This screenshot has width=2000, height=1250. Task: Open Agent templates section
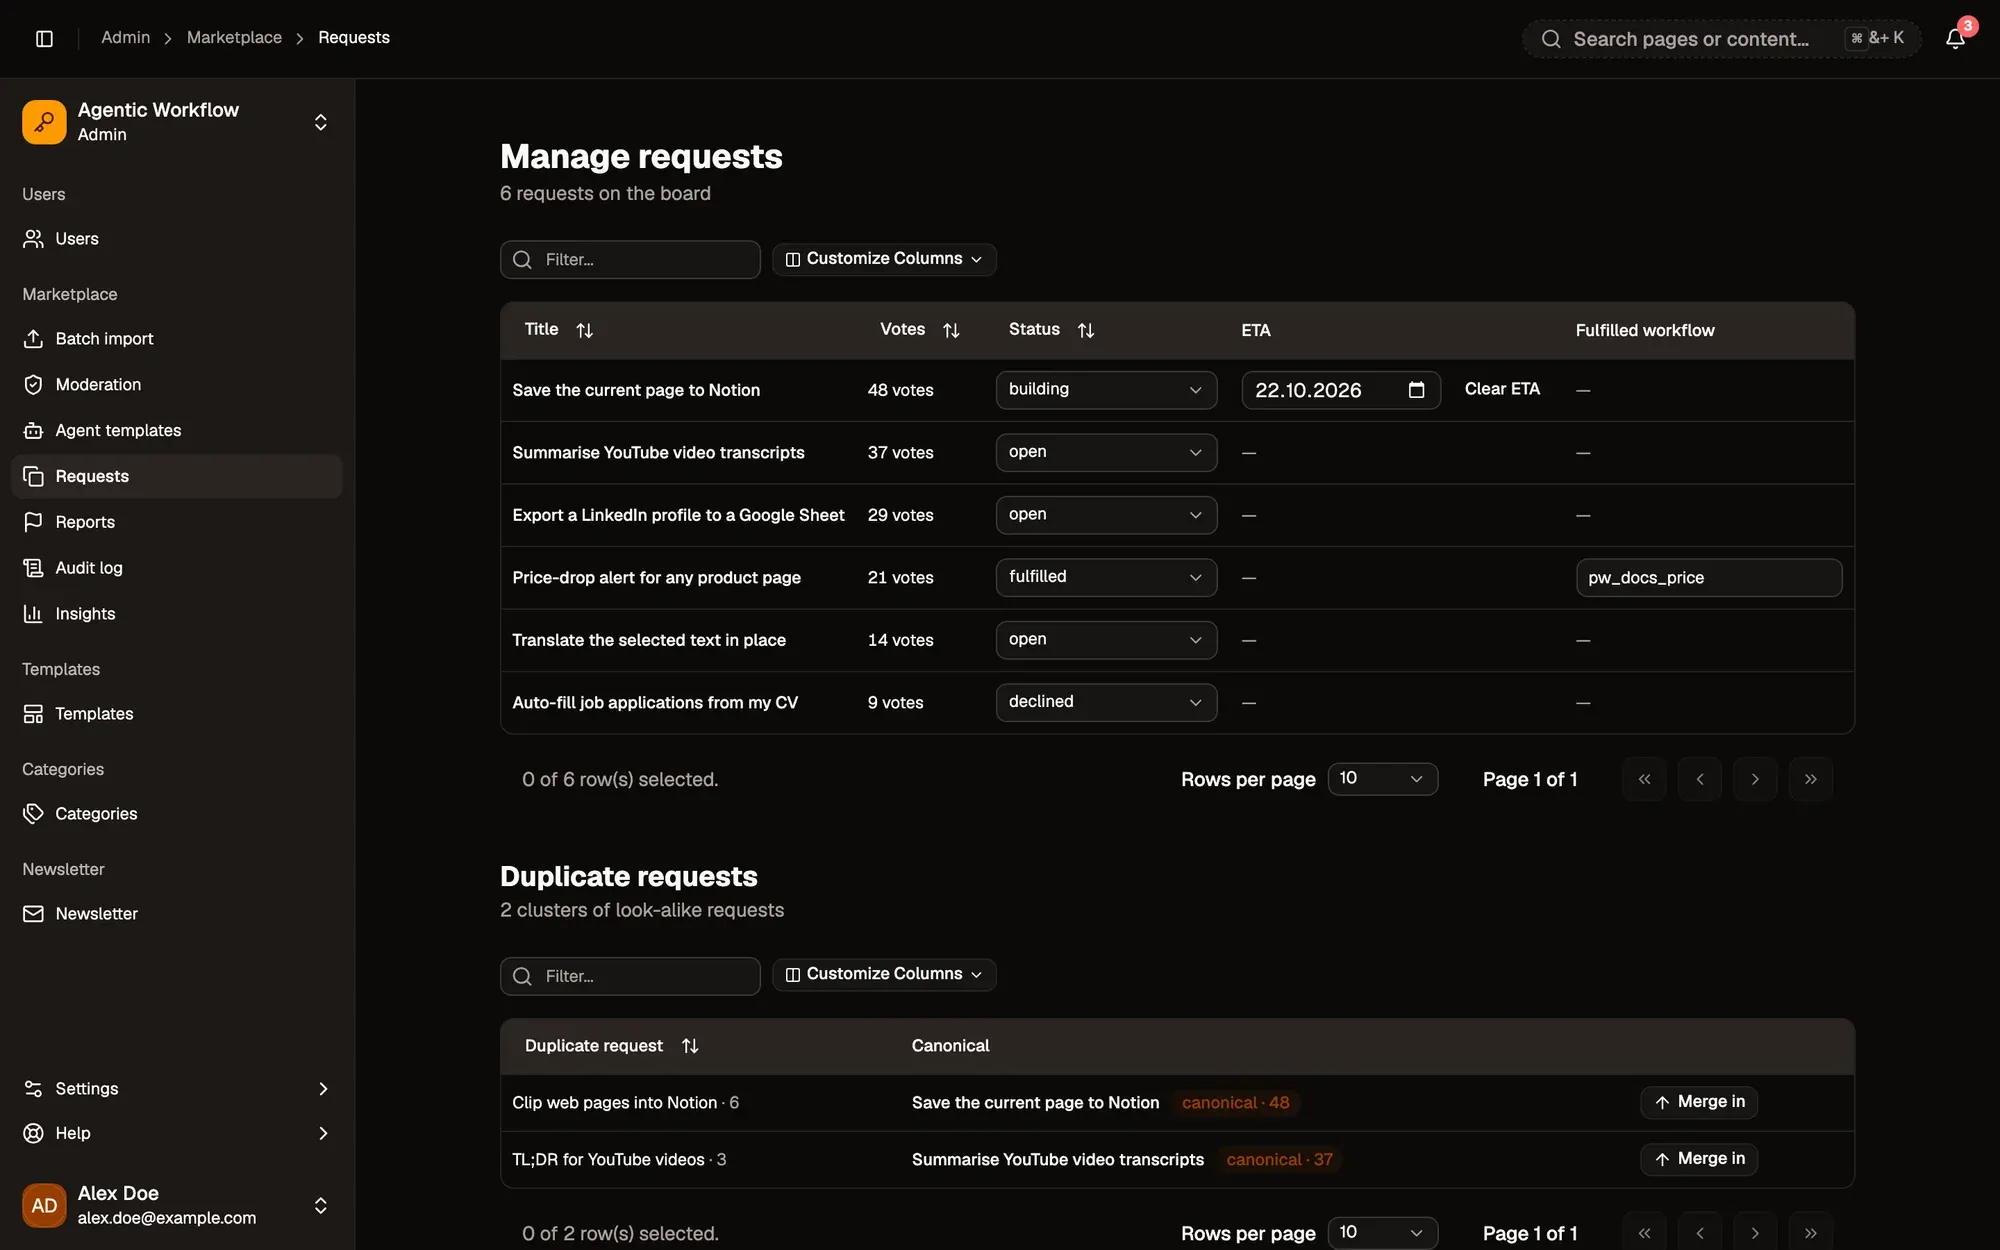point(177,431)
